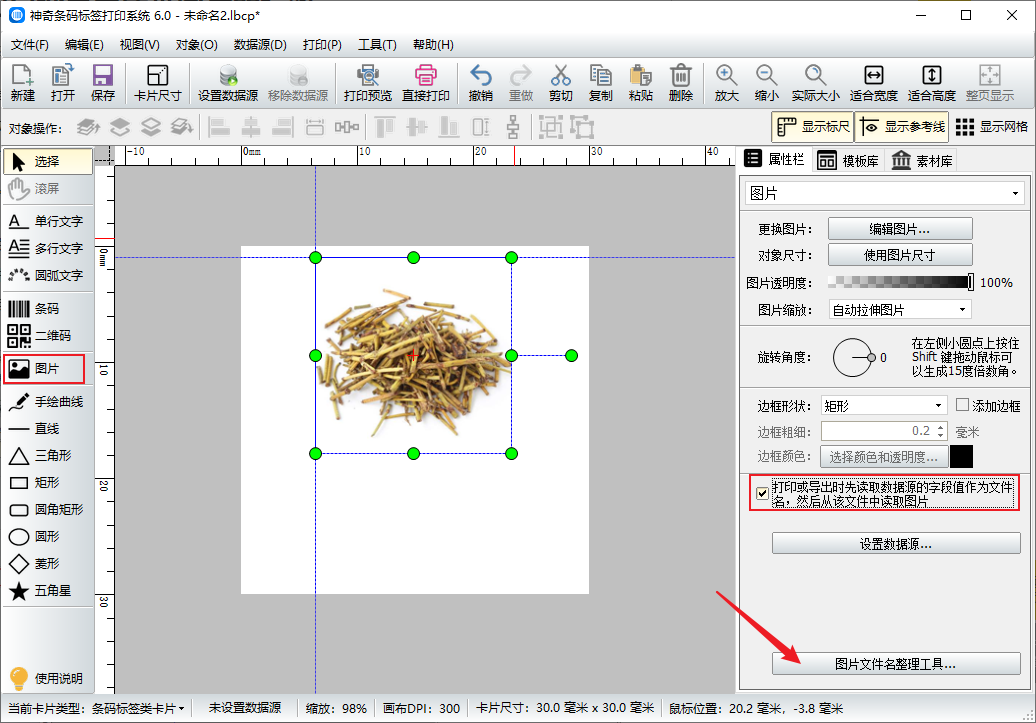1036x723 pixels.
Task: Select the 二维码 QR code tool
Action: 47,336
